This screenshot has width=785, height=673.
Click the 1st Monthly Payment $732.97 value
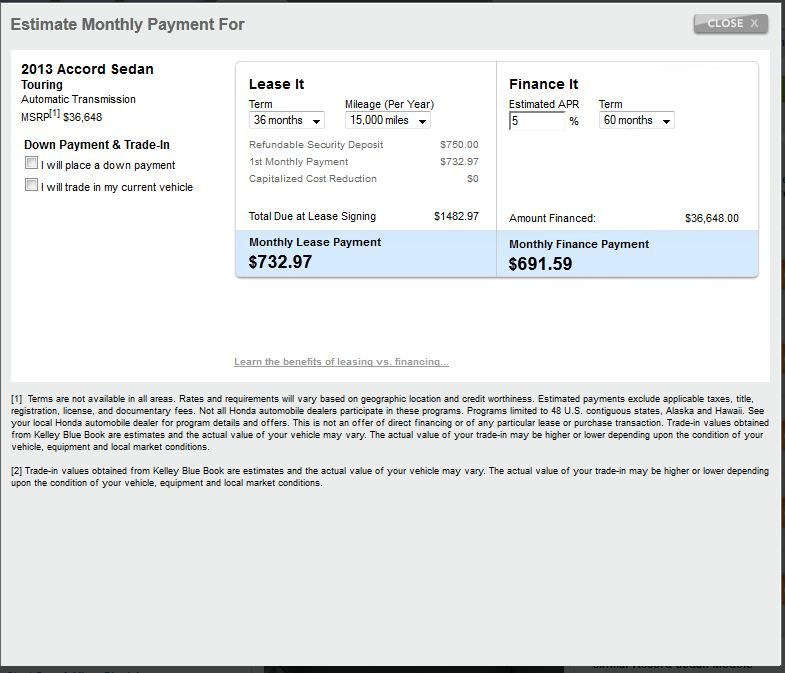[459, 162]
